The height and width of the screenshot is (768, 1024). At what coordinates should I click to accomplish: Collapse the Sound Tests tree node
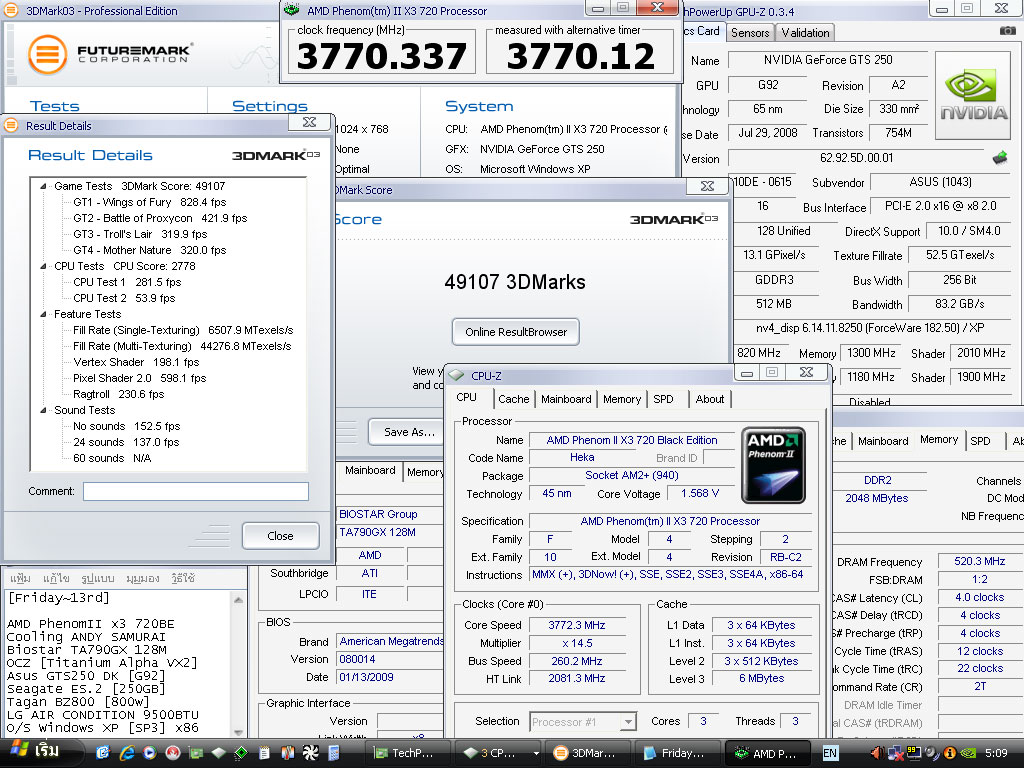pos(44,410)
